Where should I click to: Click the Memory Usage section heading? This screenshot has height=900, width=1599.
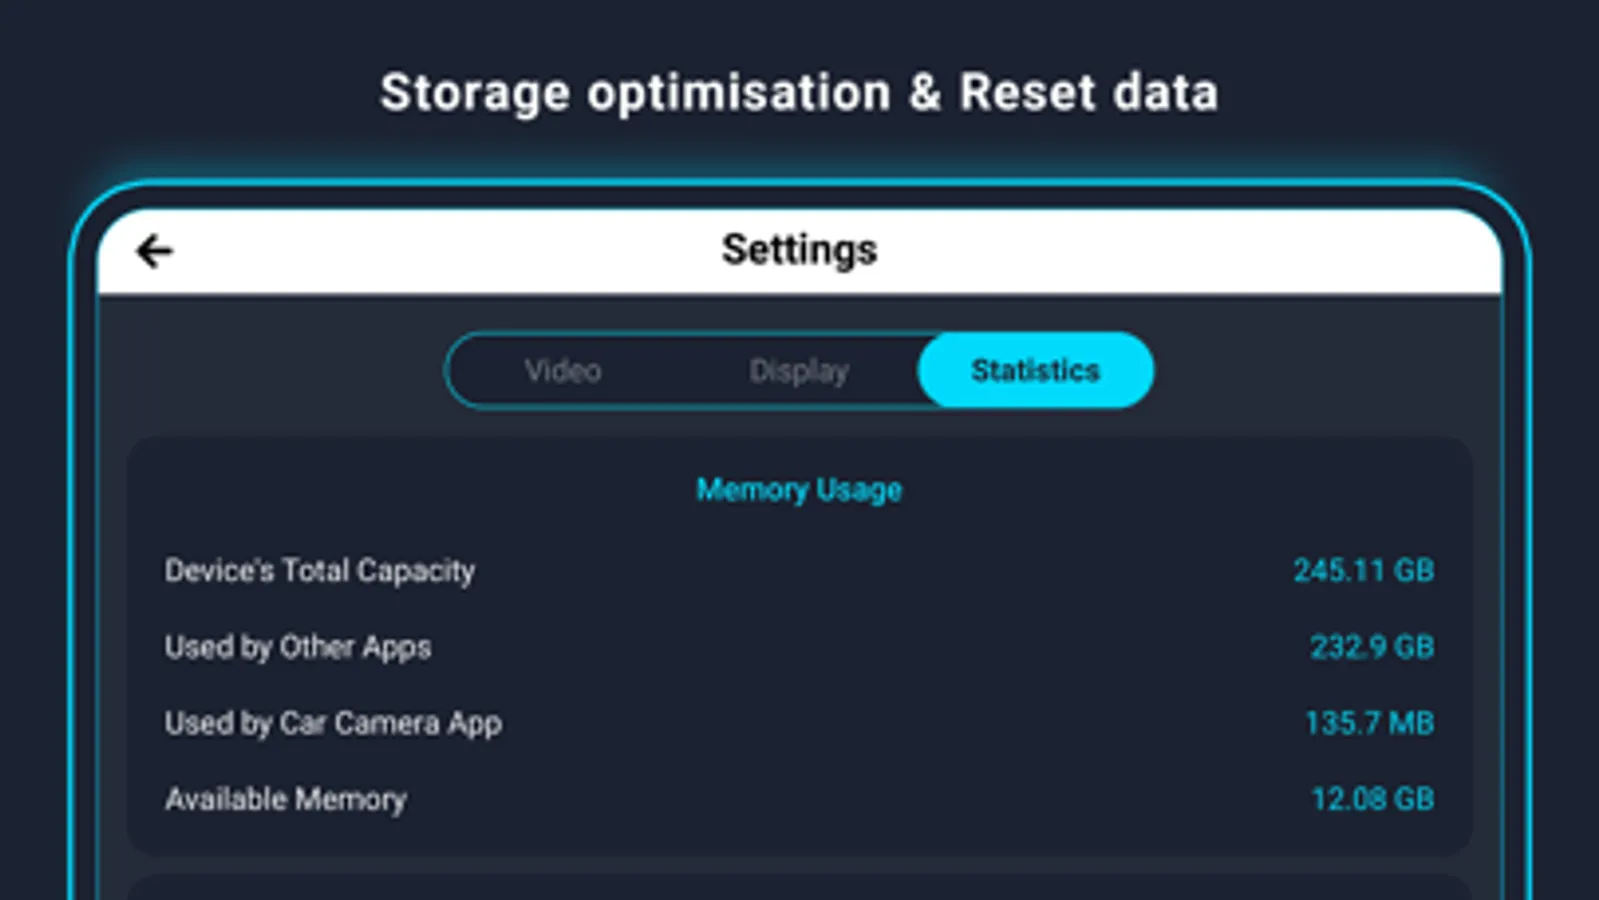799,490
